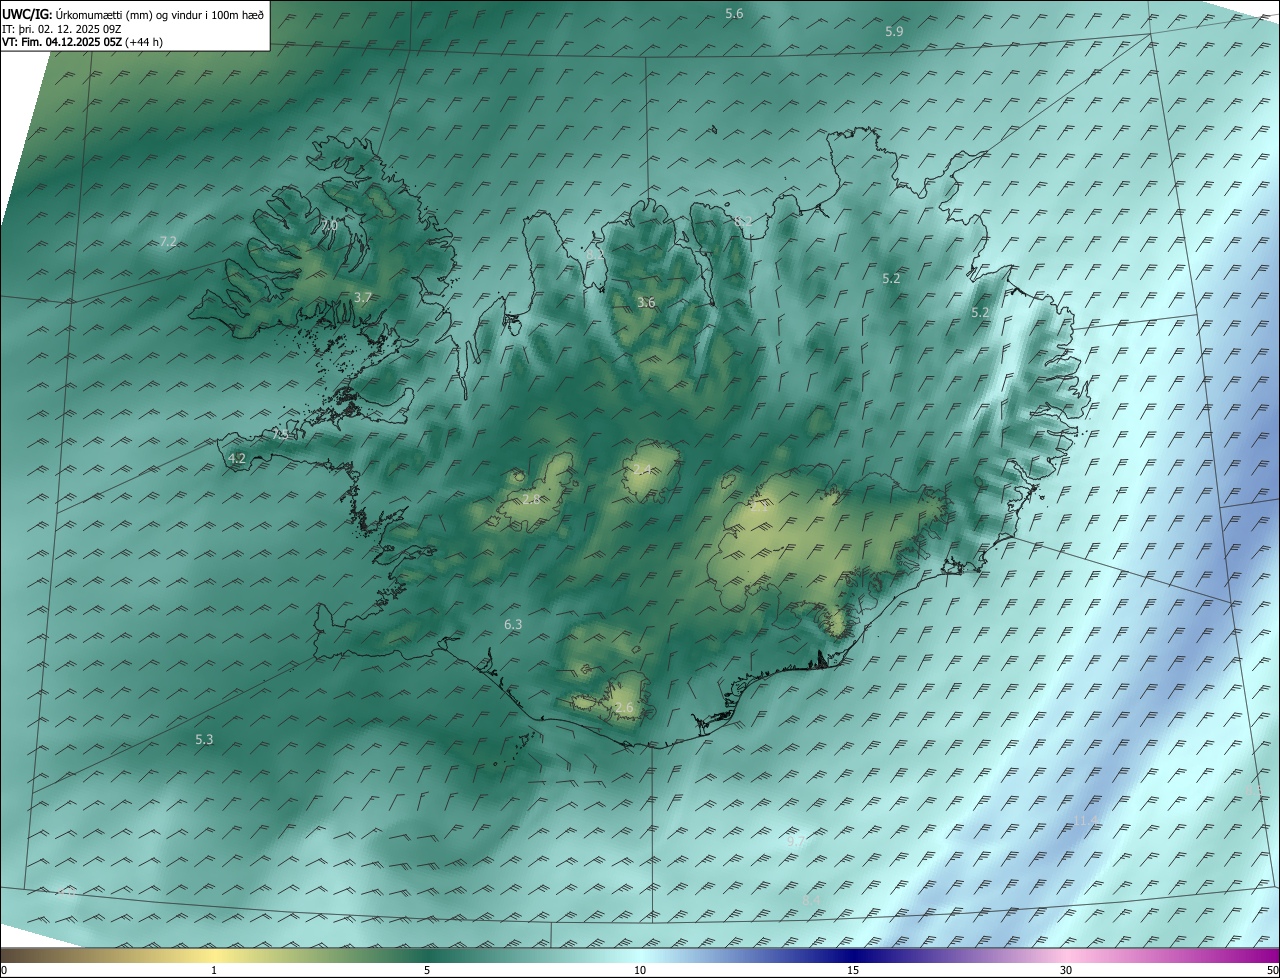Click the 10 tick on color scale
This screenshot has height=978, width=1280.
pos(640,970)
